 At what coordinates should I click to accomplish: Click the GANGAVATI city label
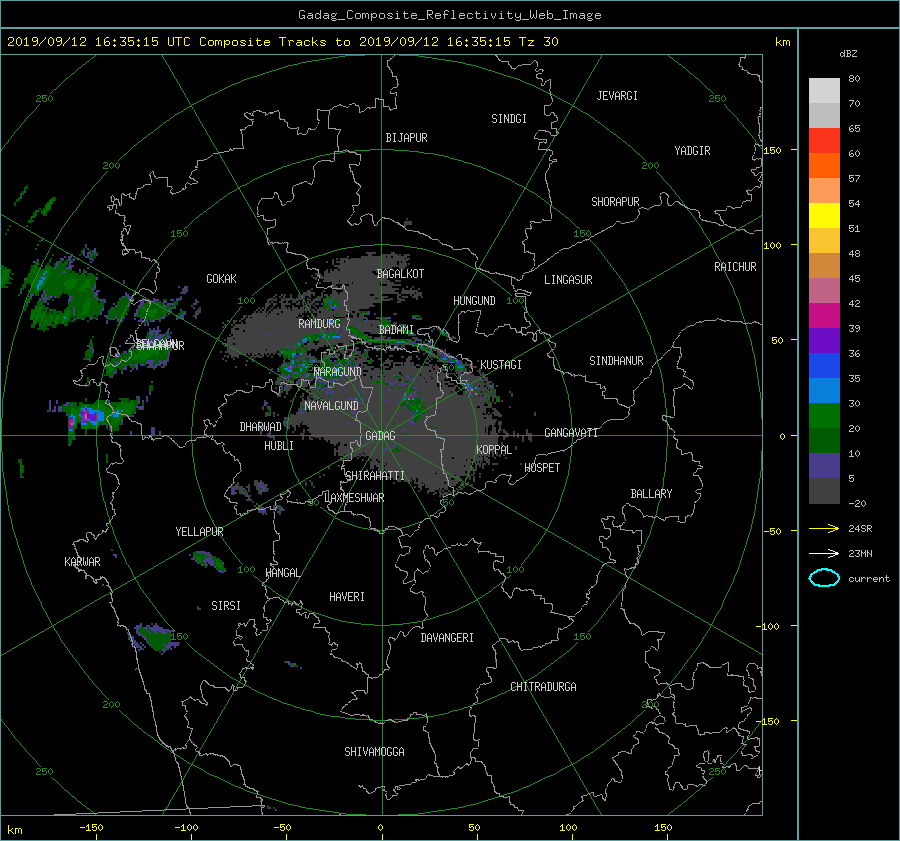point(571,433)
